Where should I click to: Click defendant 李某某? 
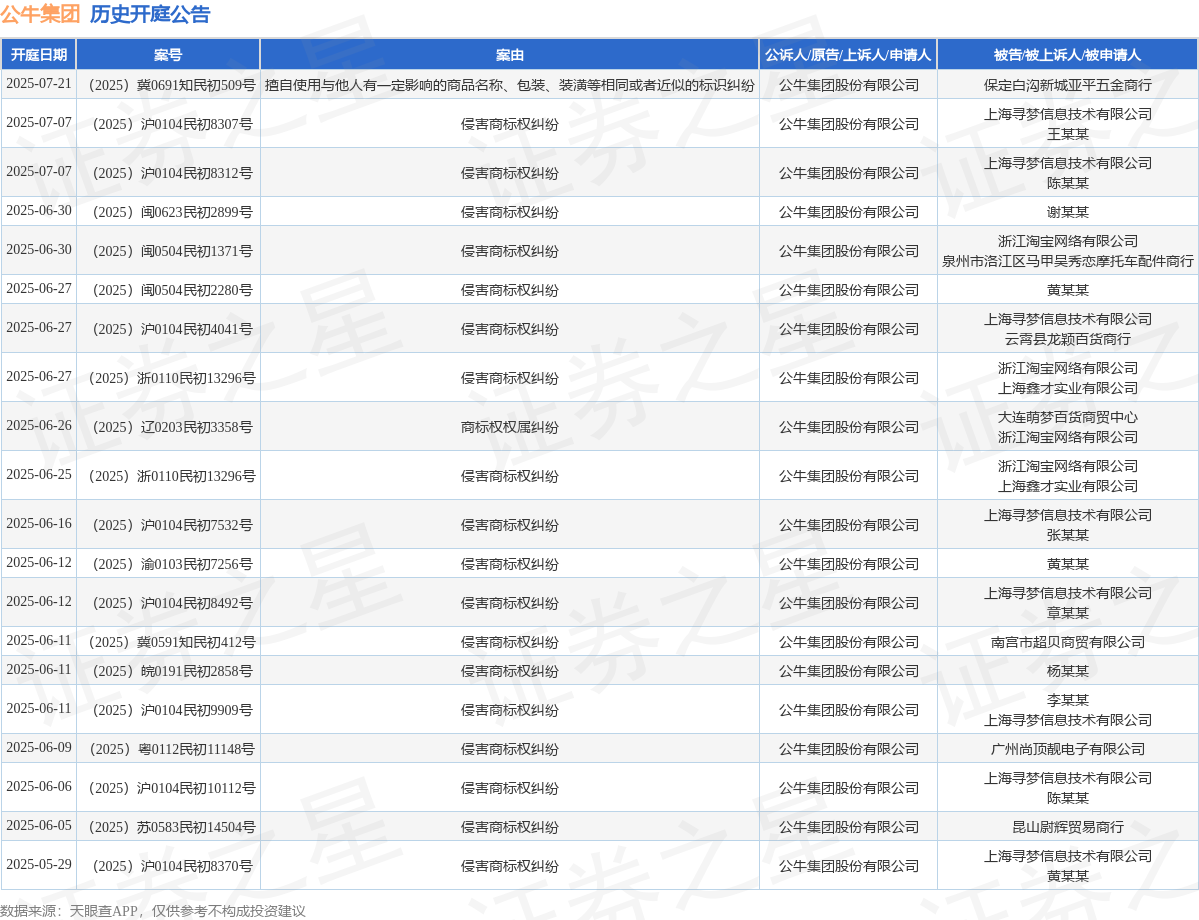click(1067, 700)
